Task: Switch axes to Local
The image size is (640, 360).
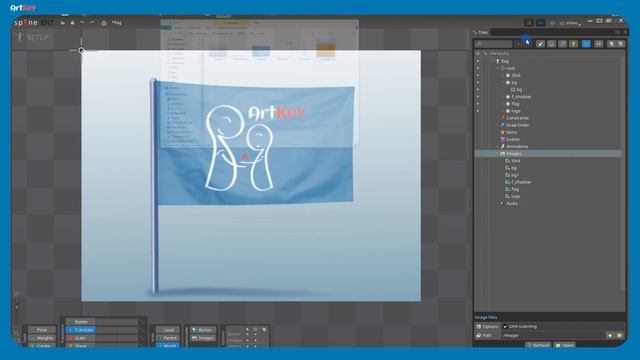Action: tap(168, 330)
